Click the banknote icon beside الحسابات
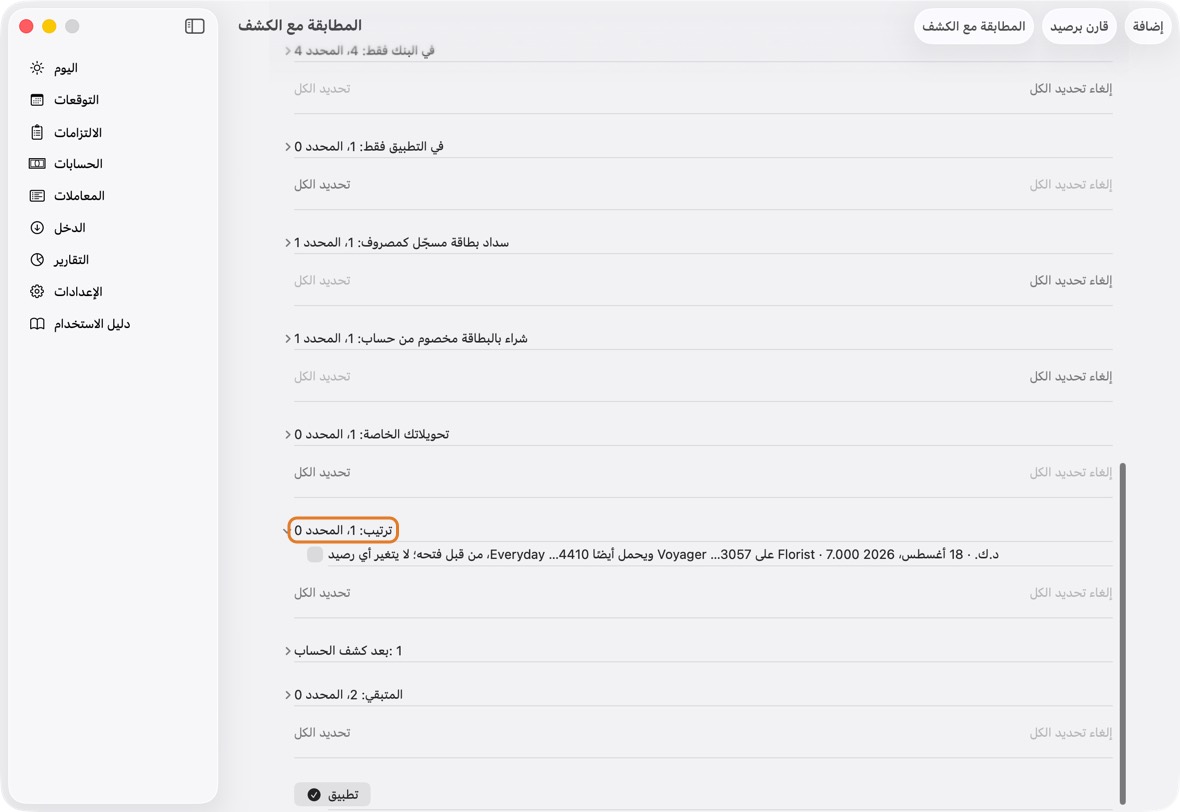Viewport: 1180px width, 812px height. [37, 164]
